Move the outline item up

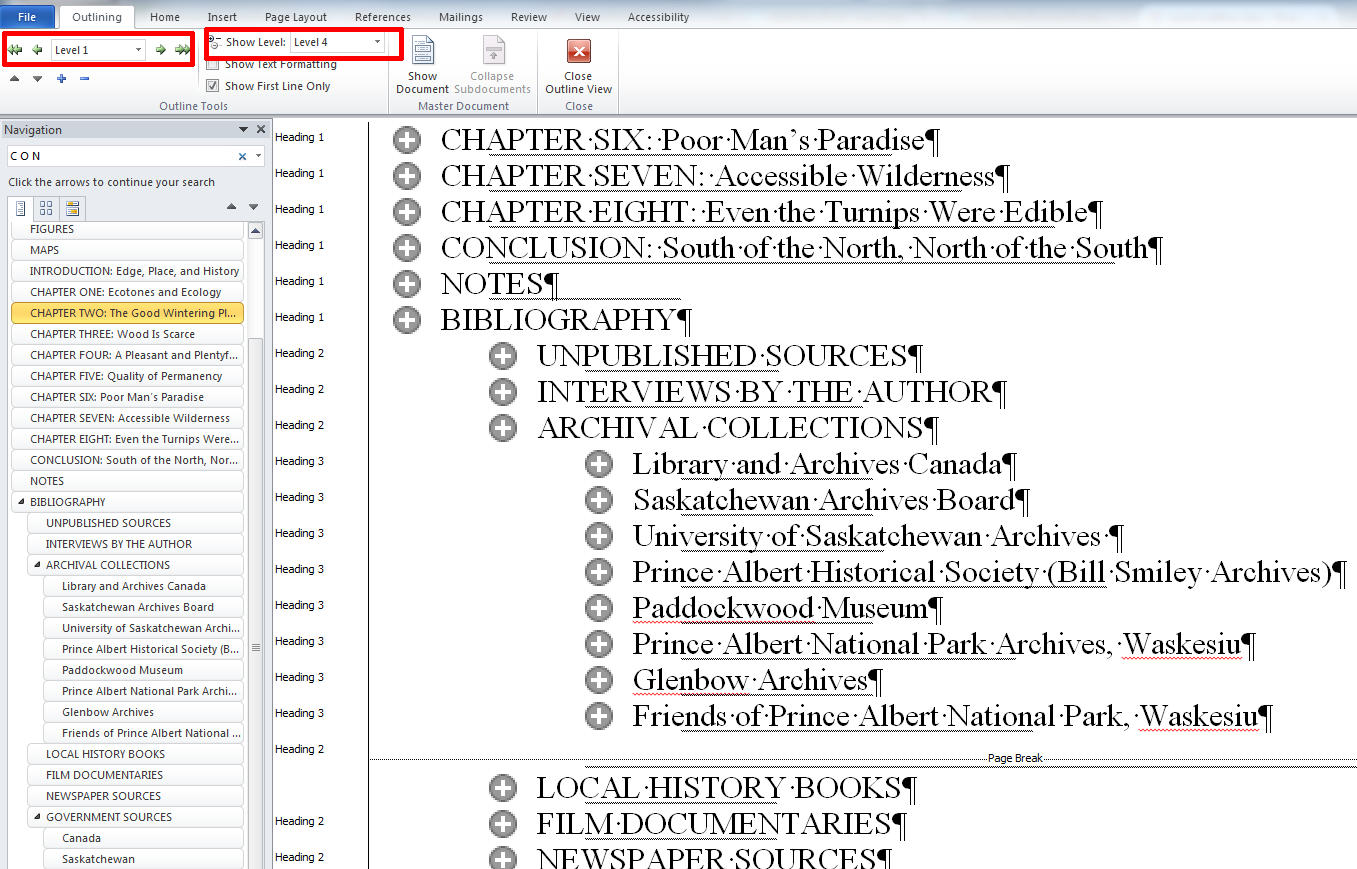tap(15, 78)
